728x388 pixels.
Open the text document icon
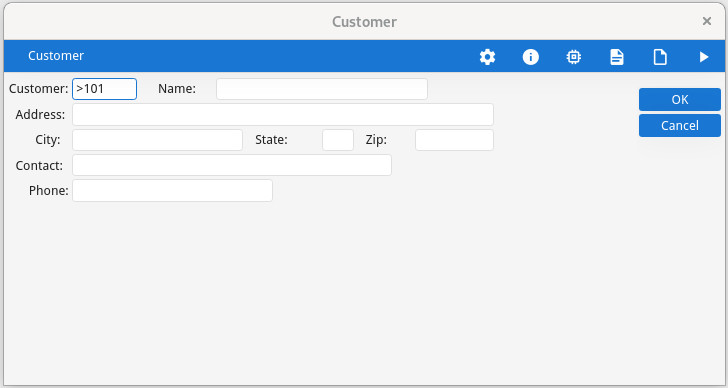tap(617, 57)
